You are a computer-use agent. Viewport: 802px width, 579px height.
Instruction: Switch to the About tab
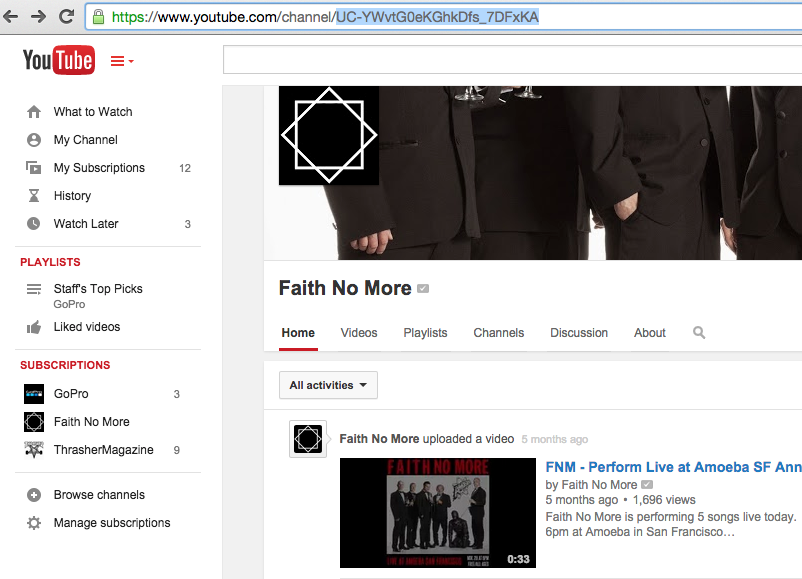[x=650, y=333]
